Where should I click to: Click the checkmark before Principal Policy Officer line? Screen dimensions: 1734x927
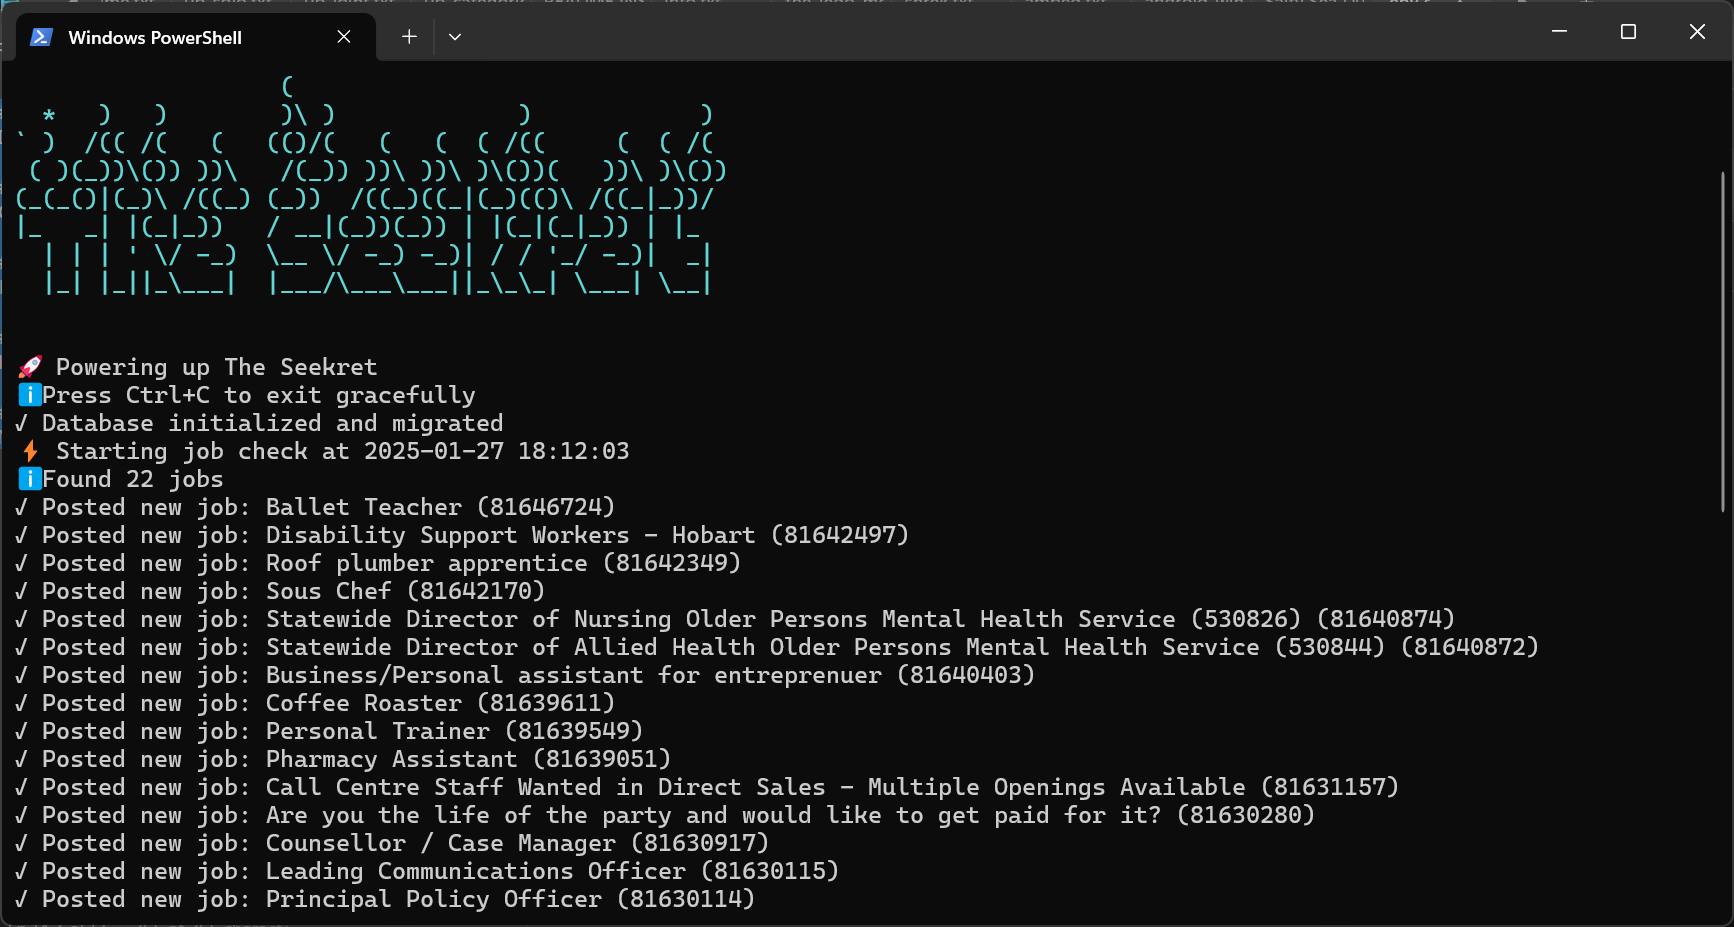21,899
